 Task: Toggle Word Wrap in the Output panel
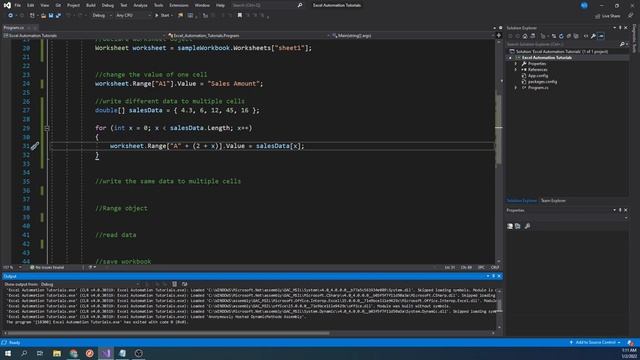pos(184,284)
